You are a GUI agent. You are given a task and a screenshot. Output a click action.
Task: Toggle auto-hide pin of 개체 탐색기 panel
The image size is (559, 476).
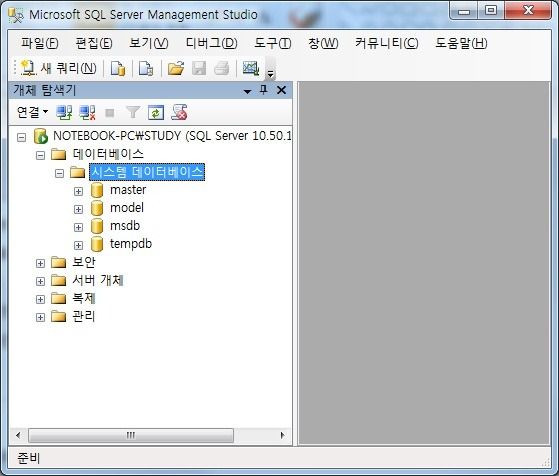click(x=263, y=90)
